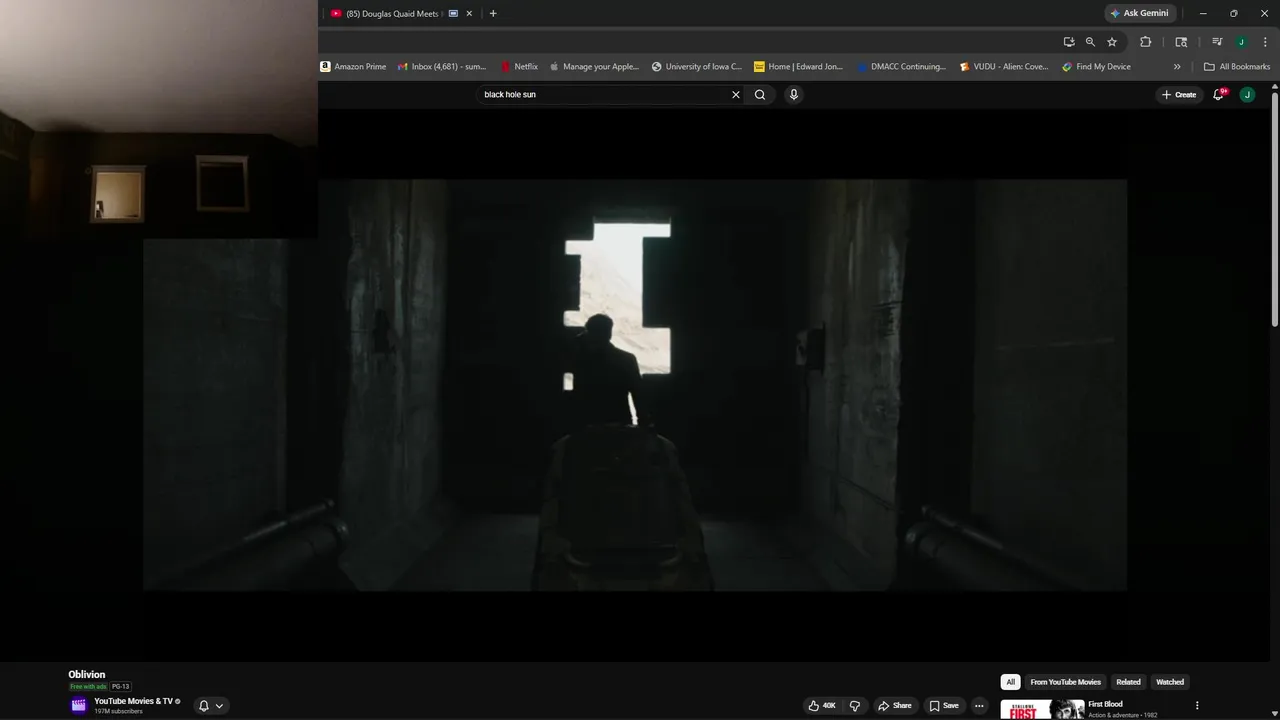
Task: Share the Oblivion video
Action: 895,706
